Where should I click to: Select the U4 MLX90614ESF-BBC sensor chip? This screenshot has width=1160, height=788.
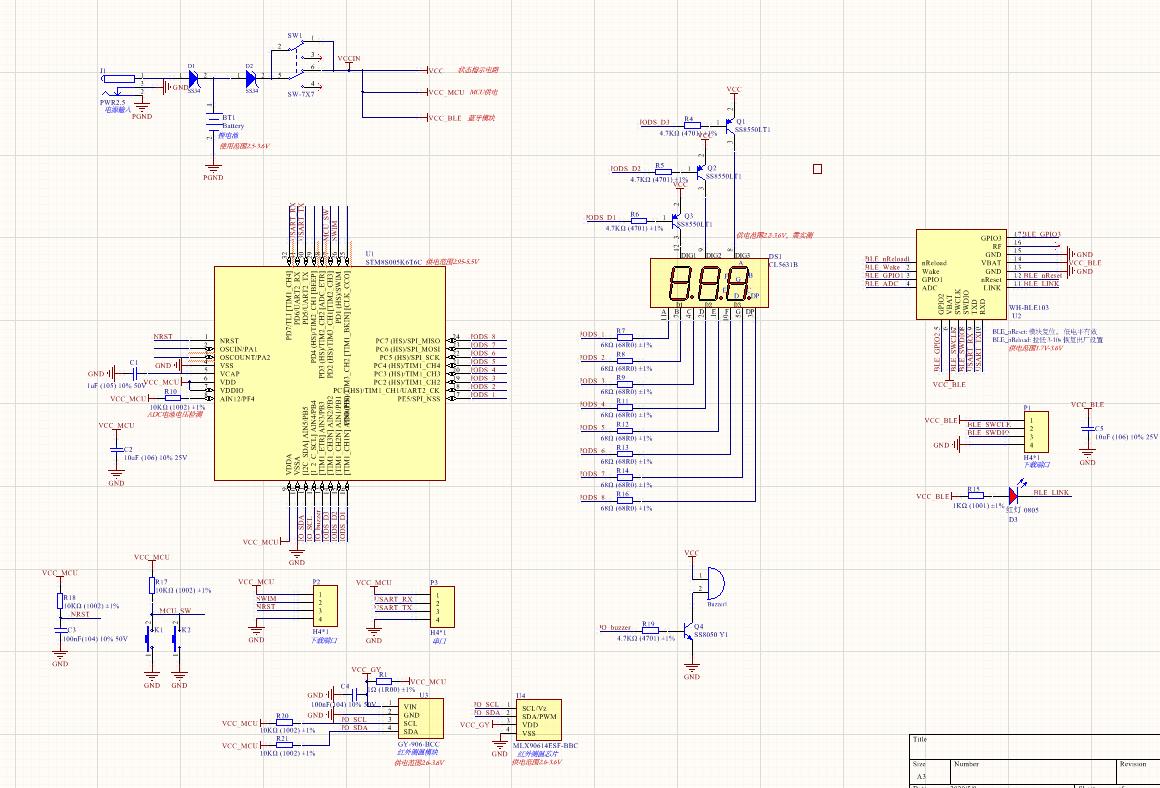coord(539,720)
